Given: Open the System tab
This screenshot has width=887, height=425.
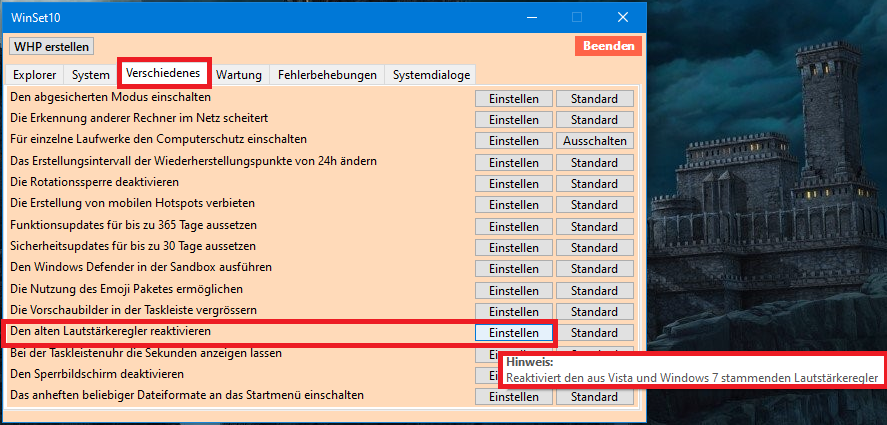Looking at the screenshot, I should pos(91,75).
